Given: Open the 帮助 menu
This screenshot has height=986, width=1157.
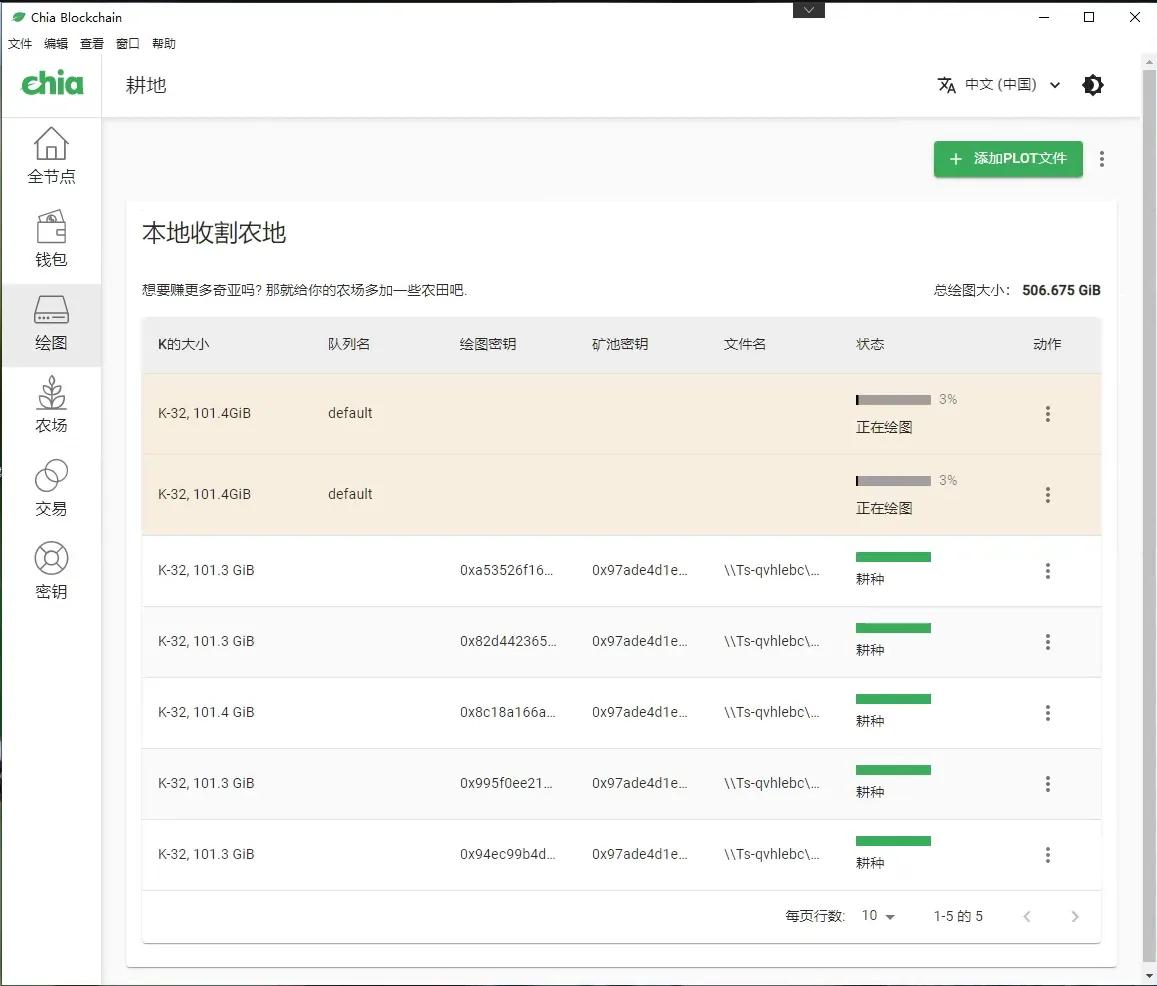Looking at the screenshot, I should coord(164,43).
